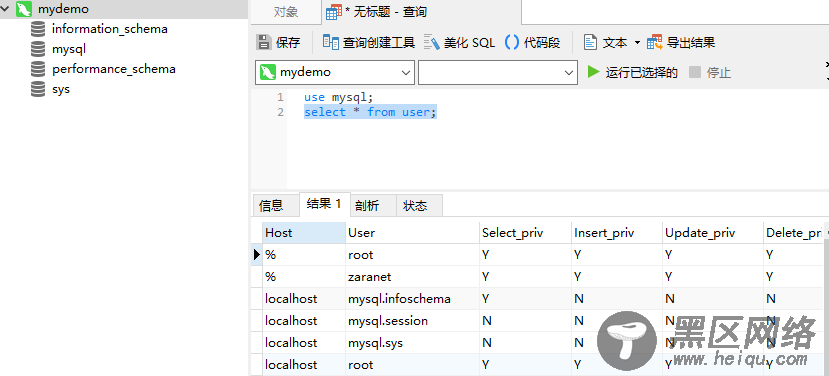The image size is (829, 376).
Task: Select the mysql.session user cell
Action: tap(412, 321)
